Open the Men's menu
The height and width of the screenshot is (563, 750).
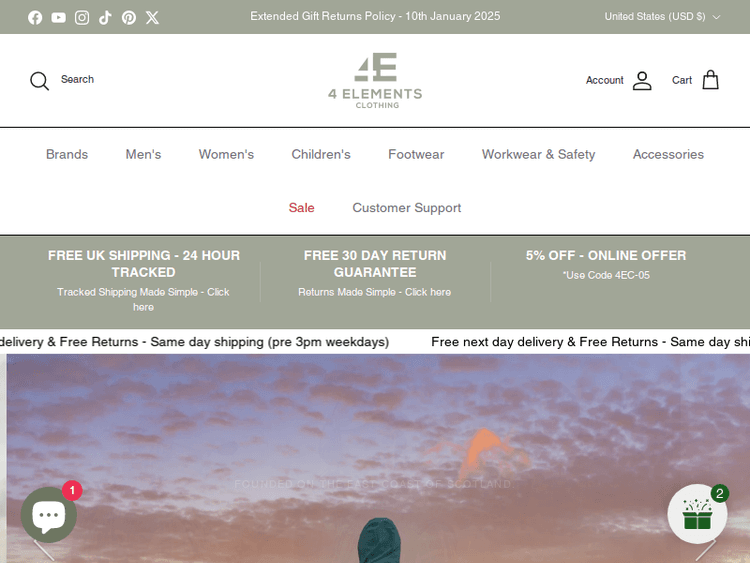143,155
